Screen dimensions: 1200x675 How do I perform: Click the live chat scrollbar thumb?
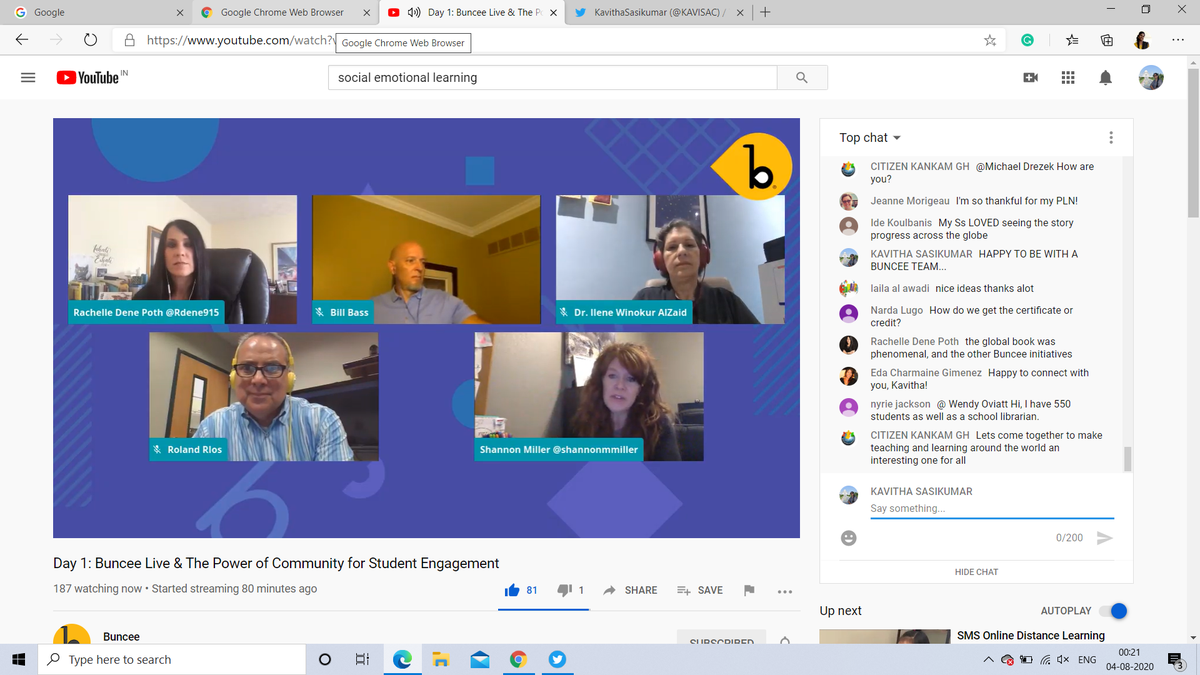tap(1128, 458)
